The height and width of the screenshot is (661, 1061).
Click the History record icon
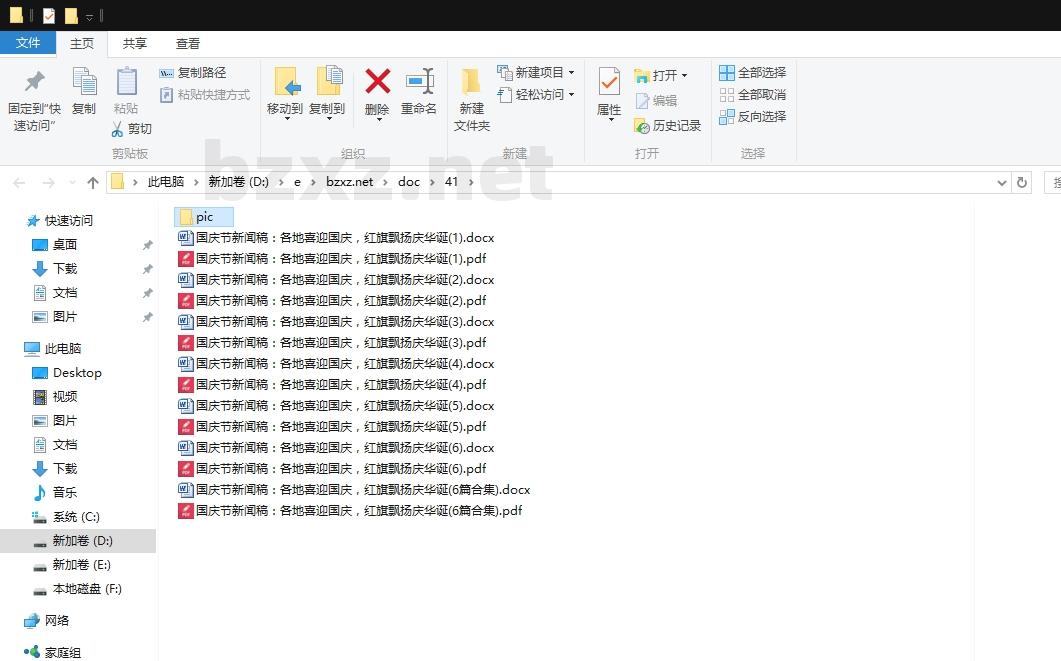(x=642, y=126)
